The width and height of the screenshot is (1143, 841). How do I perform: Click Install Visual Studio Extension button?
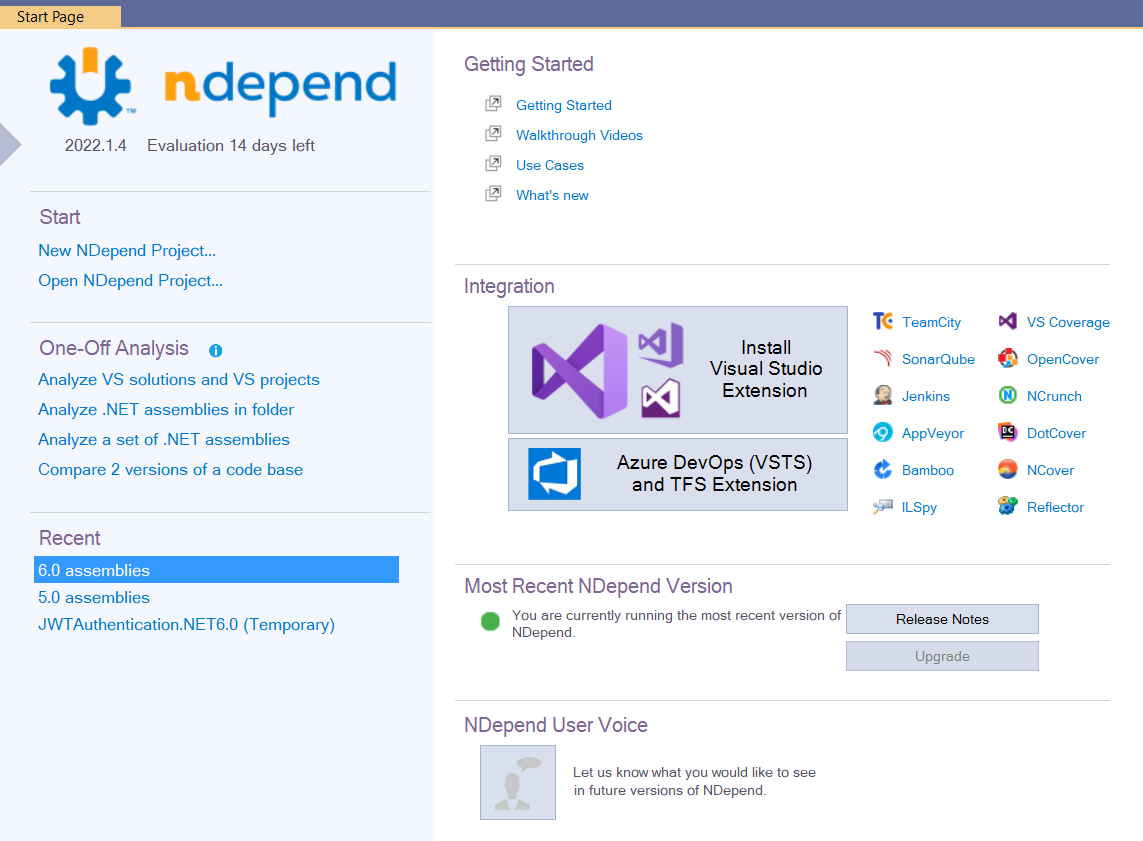(x=677, y=370)
